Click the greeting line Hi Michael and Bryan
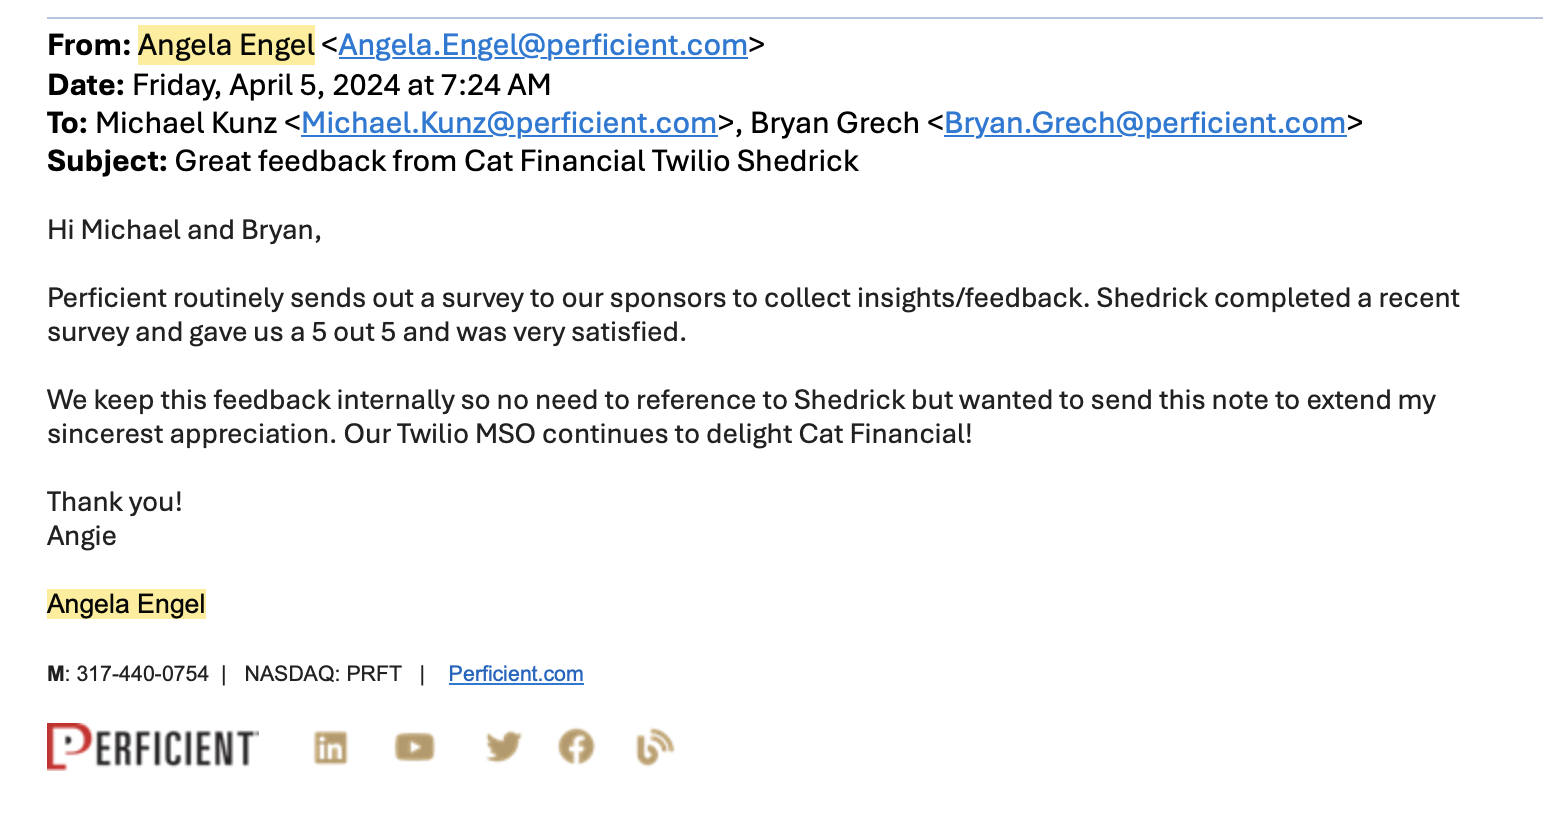 (184, 230)
